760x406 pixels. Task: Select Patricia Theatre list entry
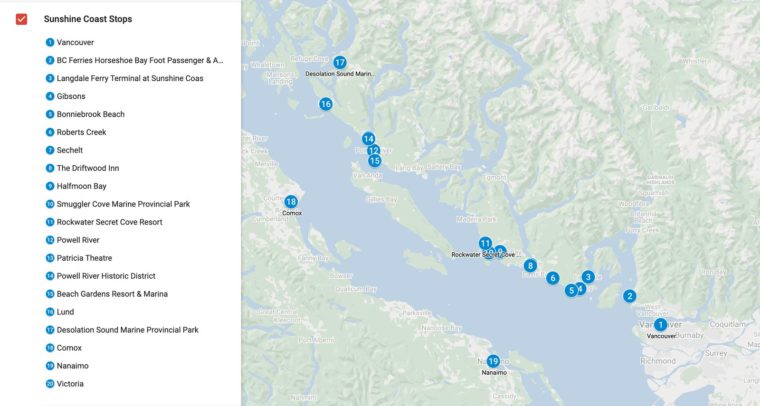click(x=85, y=258)
